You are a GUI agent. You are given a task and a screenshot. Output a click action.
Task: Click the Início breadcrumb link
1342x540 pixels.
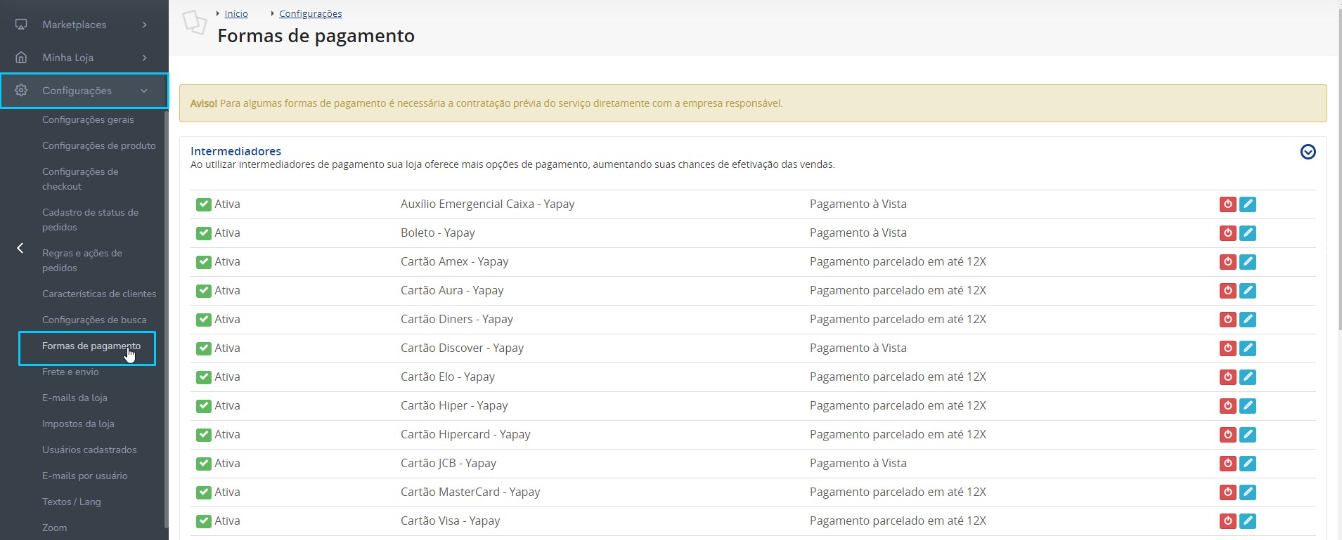click(236, 14)
